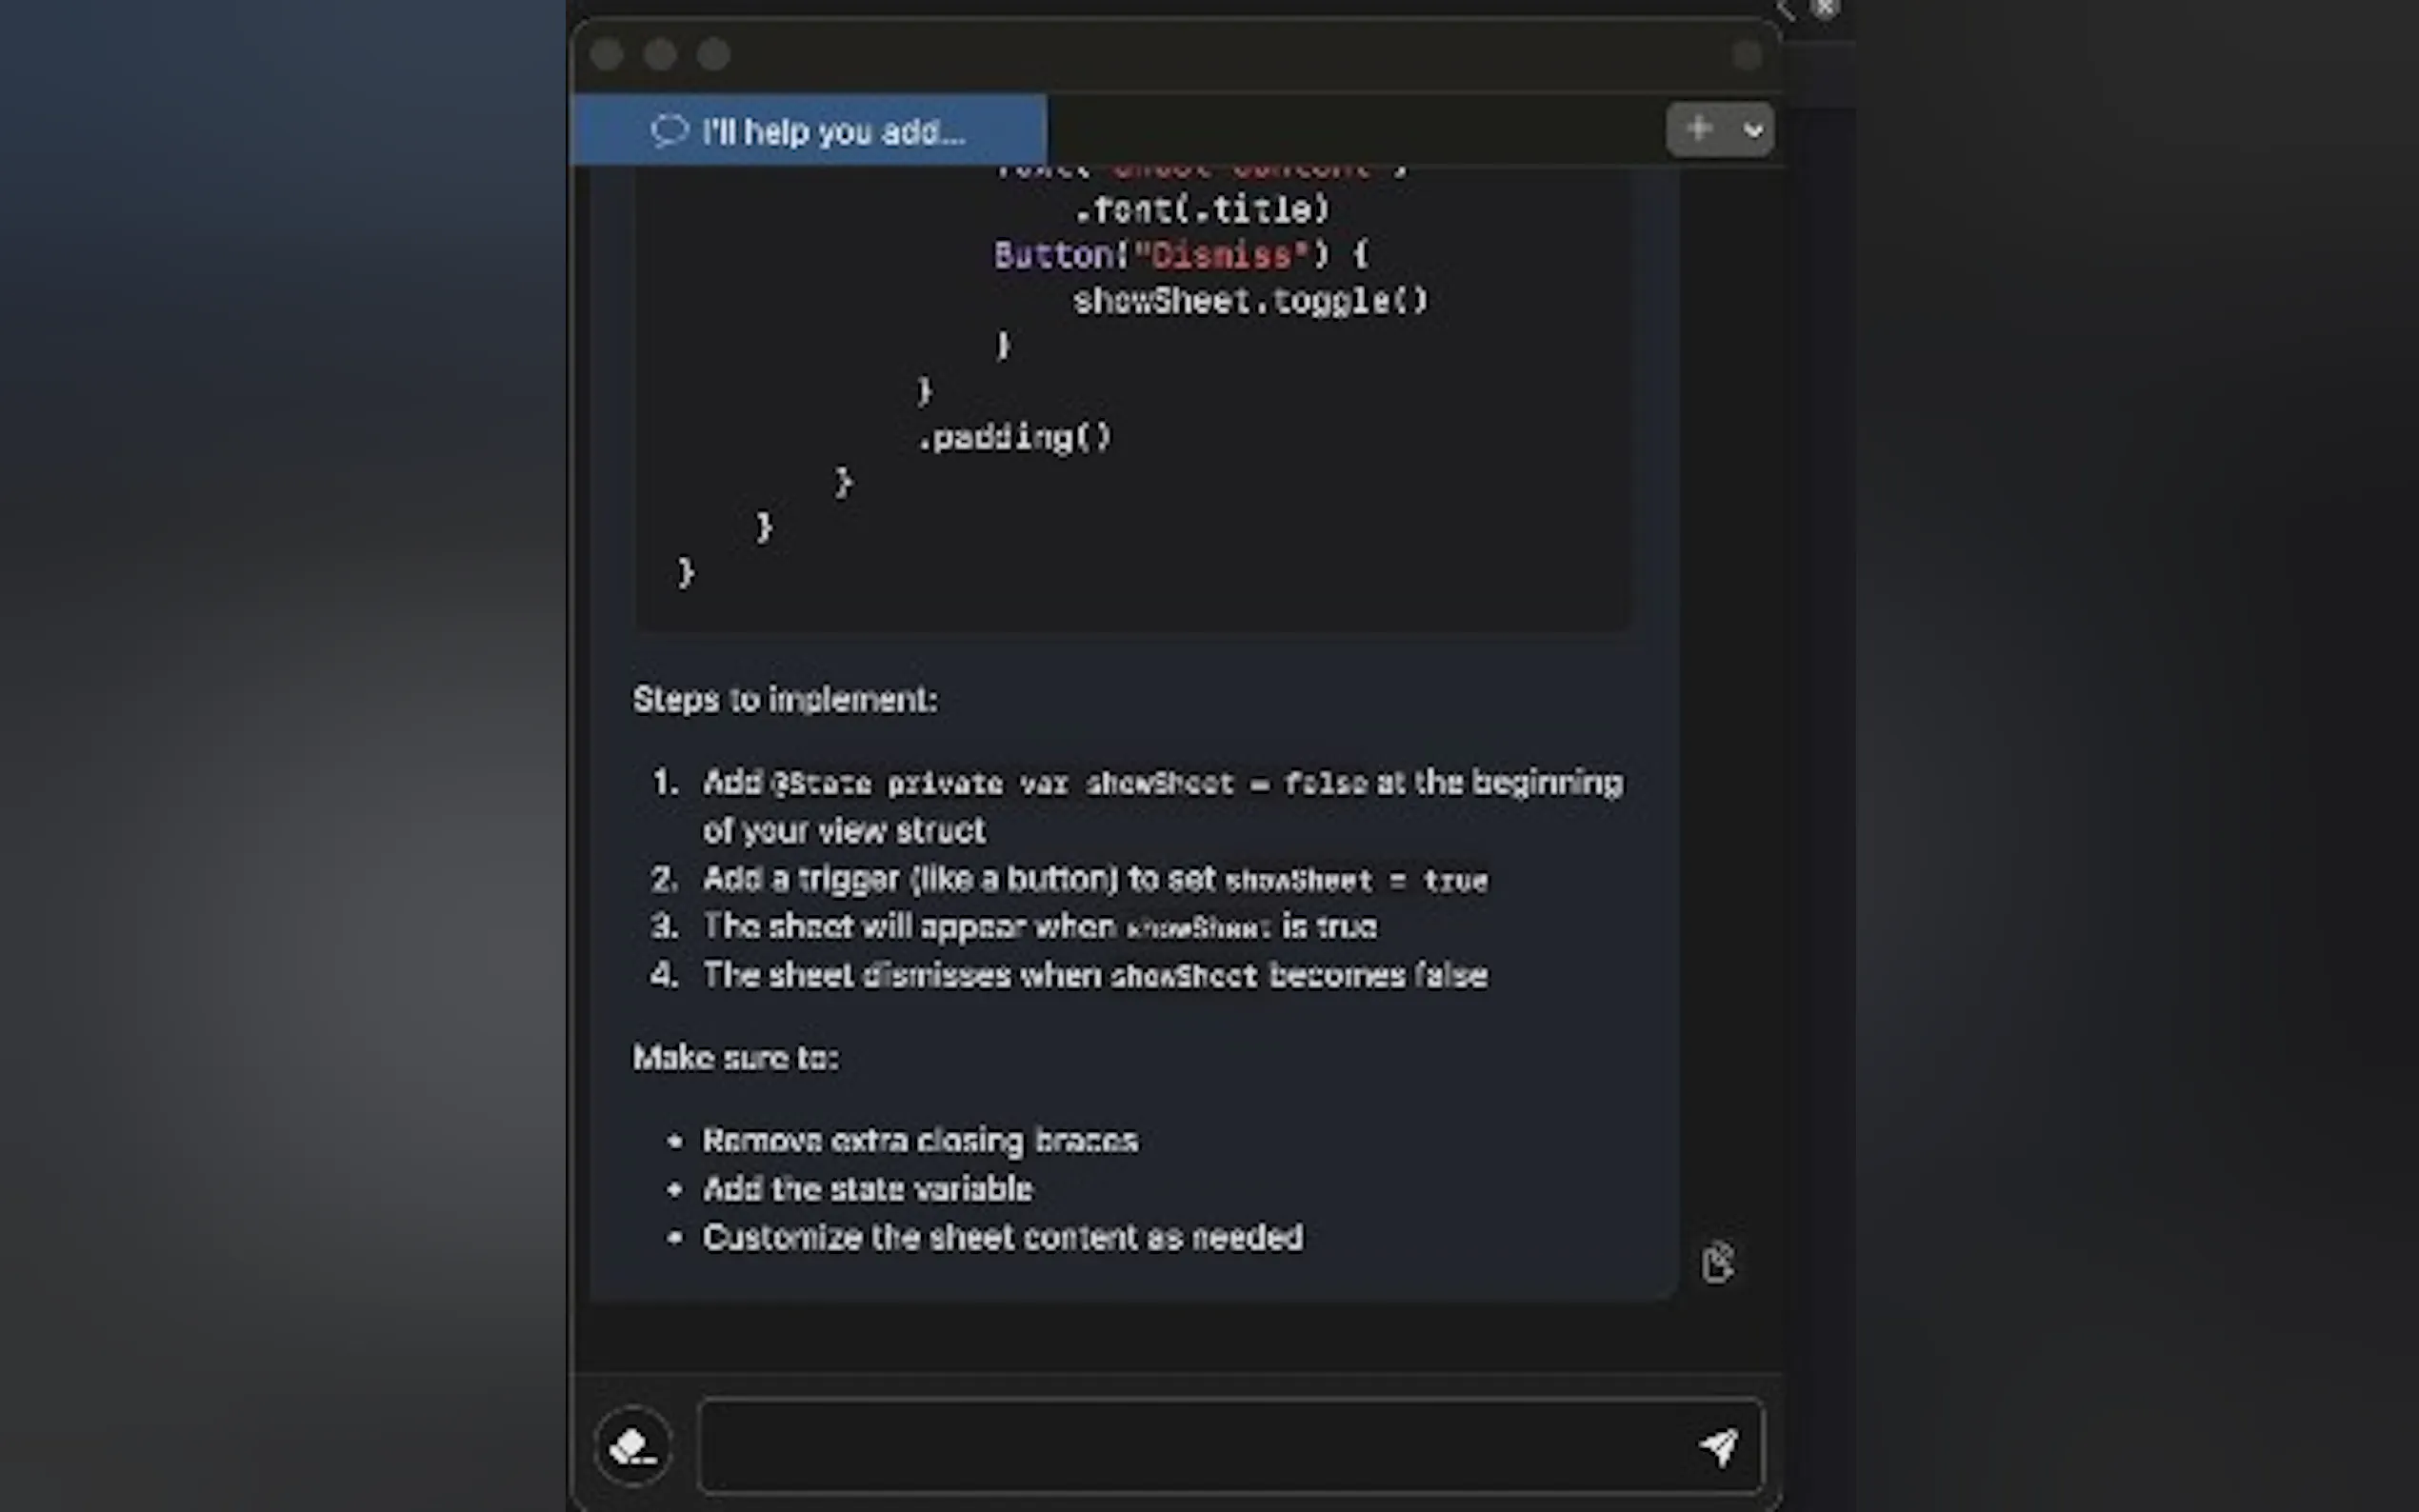This screenshot has height=1512, width=2419.
Task: Click the Button("Dismiss") code line
Action: click(1180, 255)
